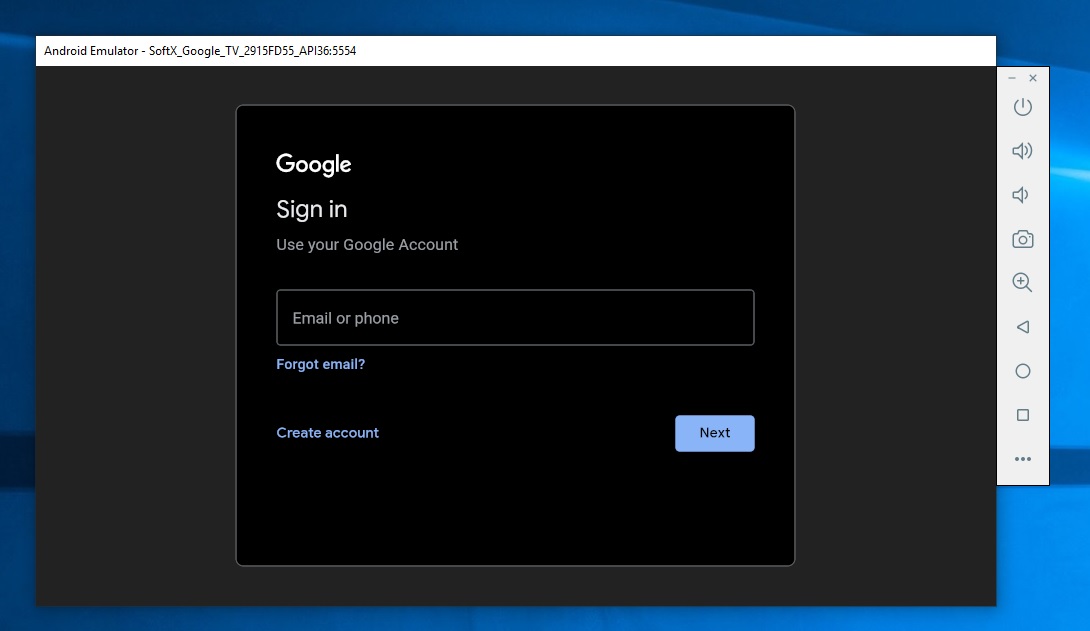This screenshot has height=631, width=1090.
Task: Lower volume with the volume down icon
Action: pyautogui.click(x=1020, y=195)
